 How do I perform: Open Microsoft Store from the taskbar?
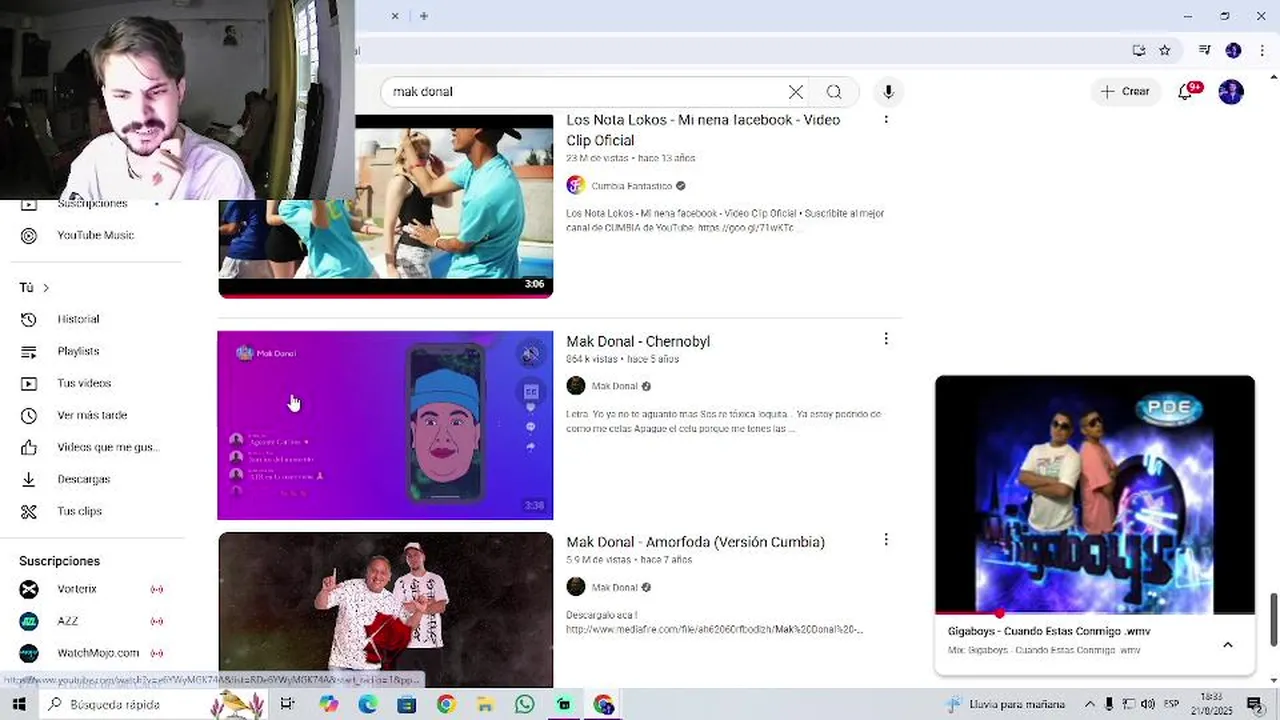[x=407, y=704]
